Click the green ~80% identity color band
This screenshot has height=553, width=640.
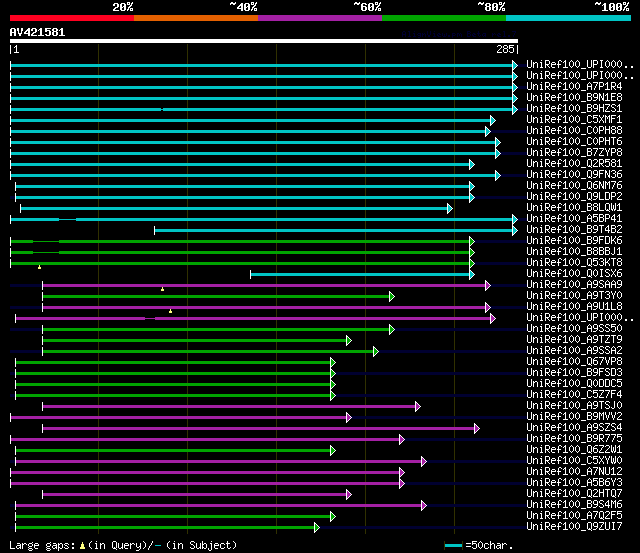click(x=444, y=18)
